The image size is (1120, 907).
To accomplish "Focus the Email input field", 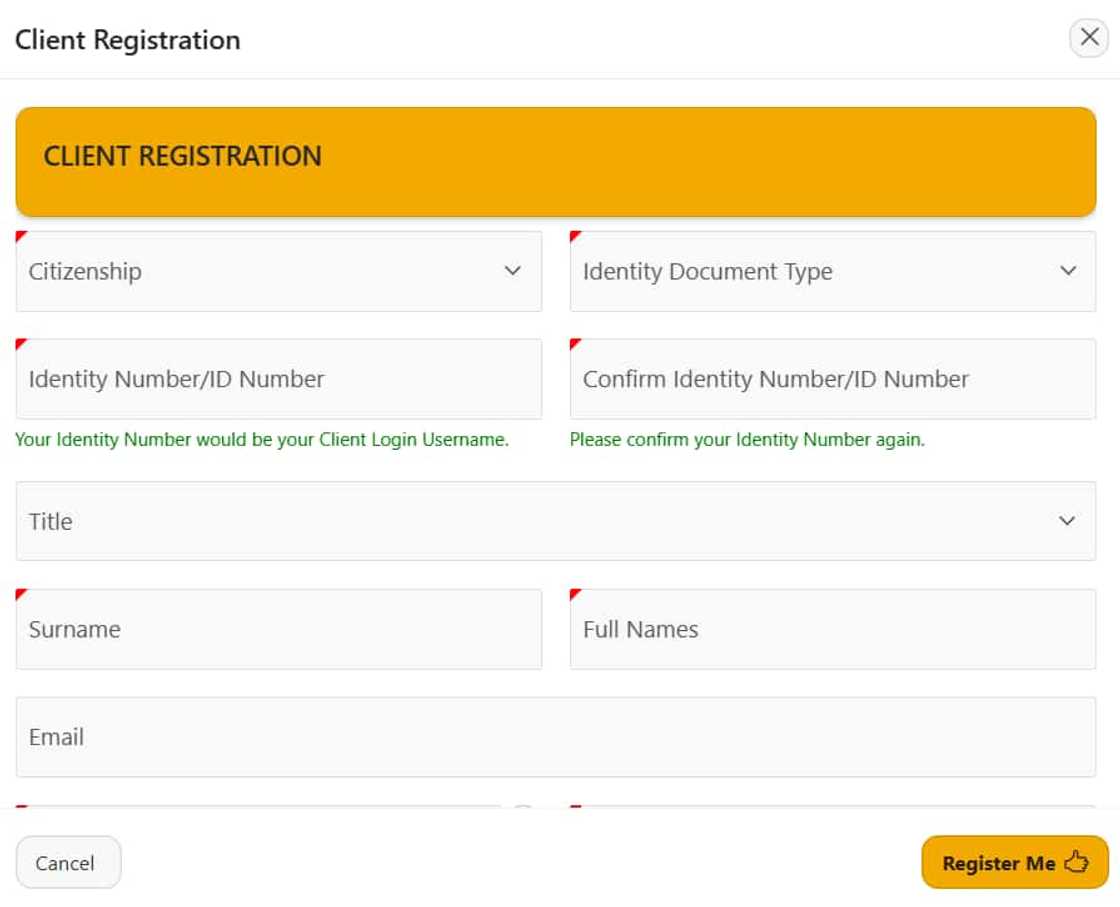I will tap(555, 737).
